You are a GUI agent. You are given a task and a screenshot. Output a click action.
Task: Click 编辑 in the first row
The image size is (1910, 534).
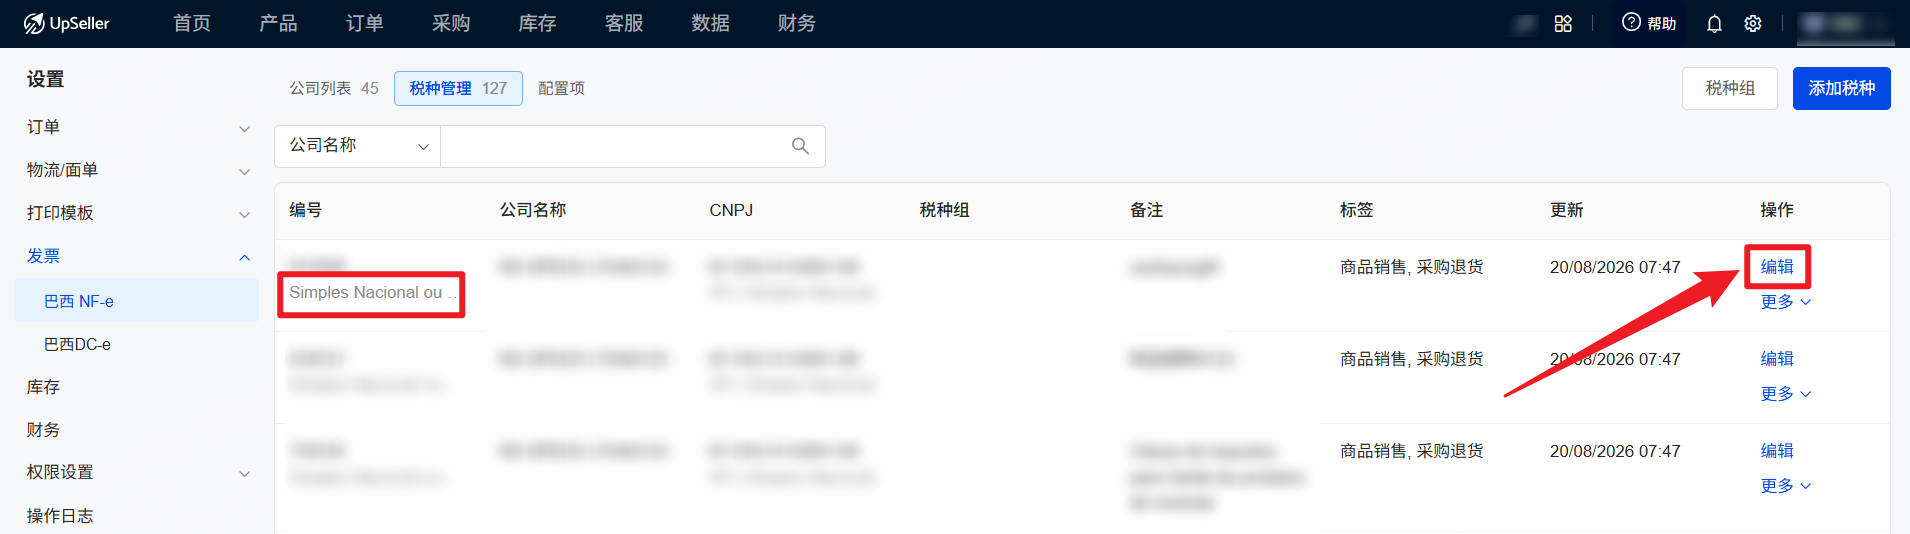pyautogui.click(x=1777, y=267)
